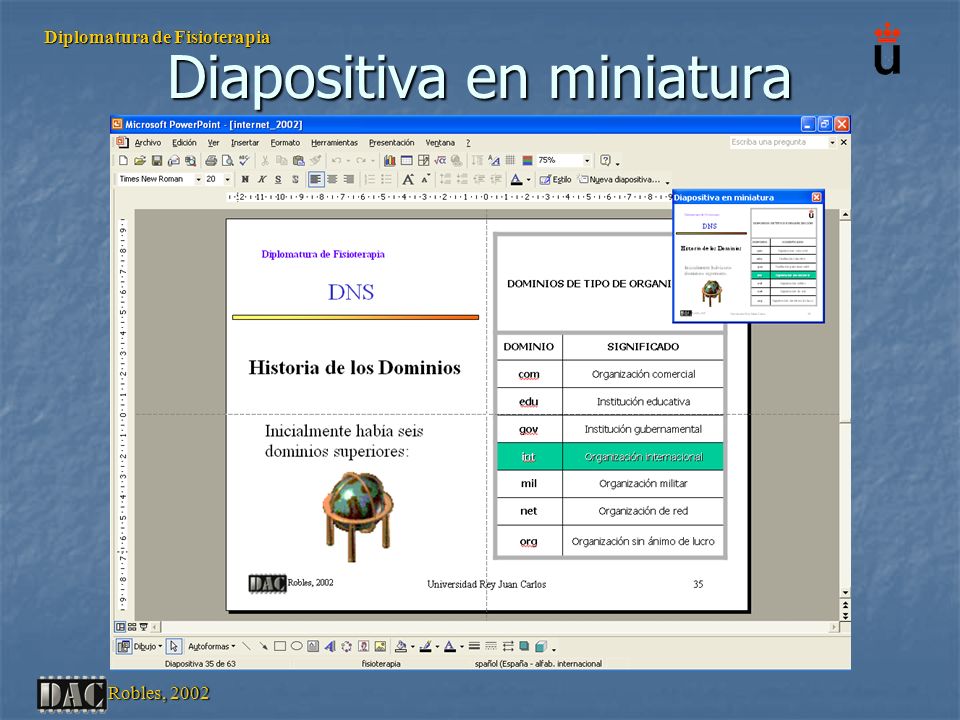Expand the line color arrow in drawing toolbar

[437, 646]
